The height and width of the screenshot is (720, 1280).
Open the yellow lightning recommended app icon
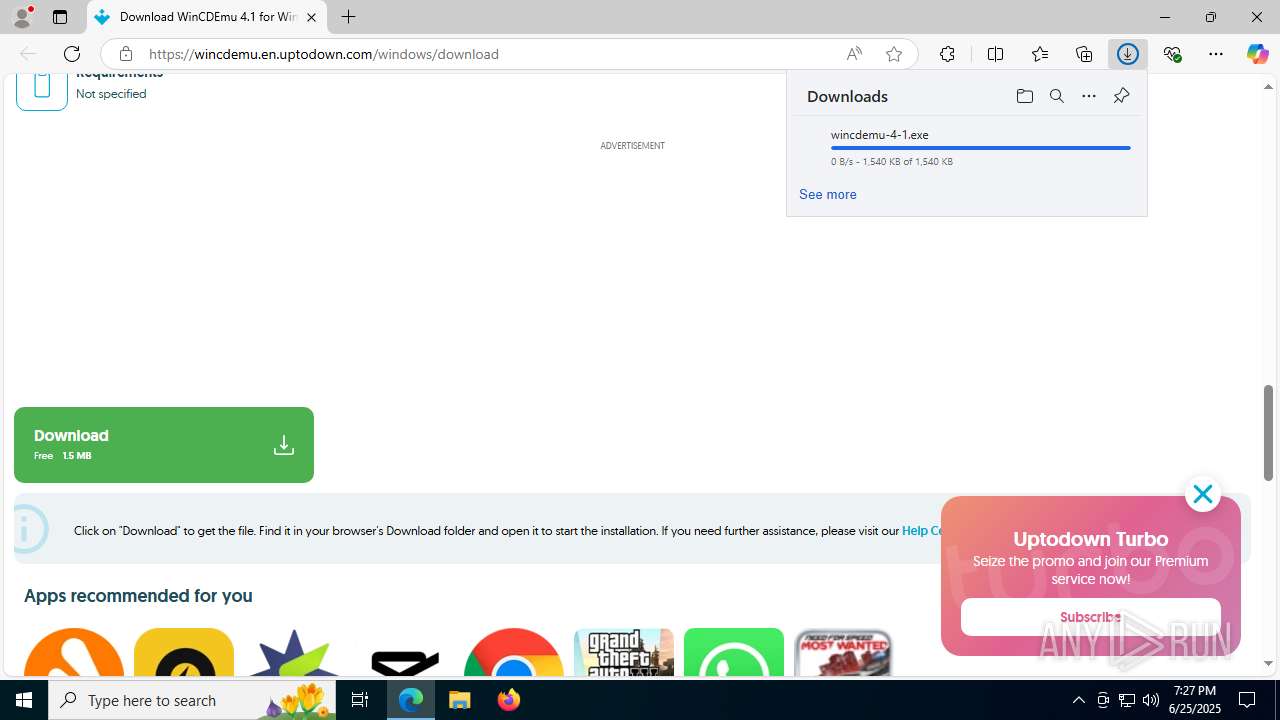pos(184,652)
